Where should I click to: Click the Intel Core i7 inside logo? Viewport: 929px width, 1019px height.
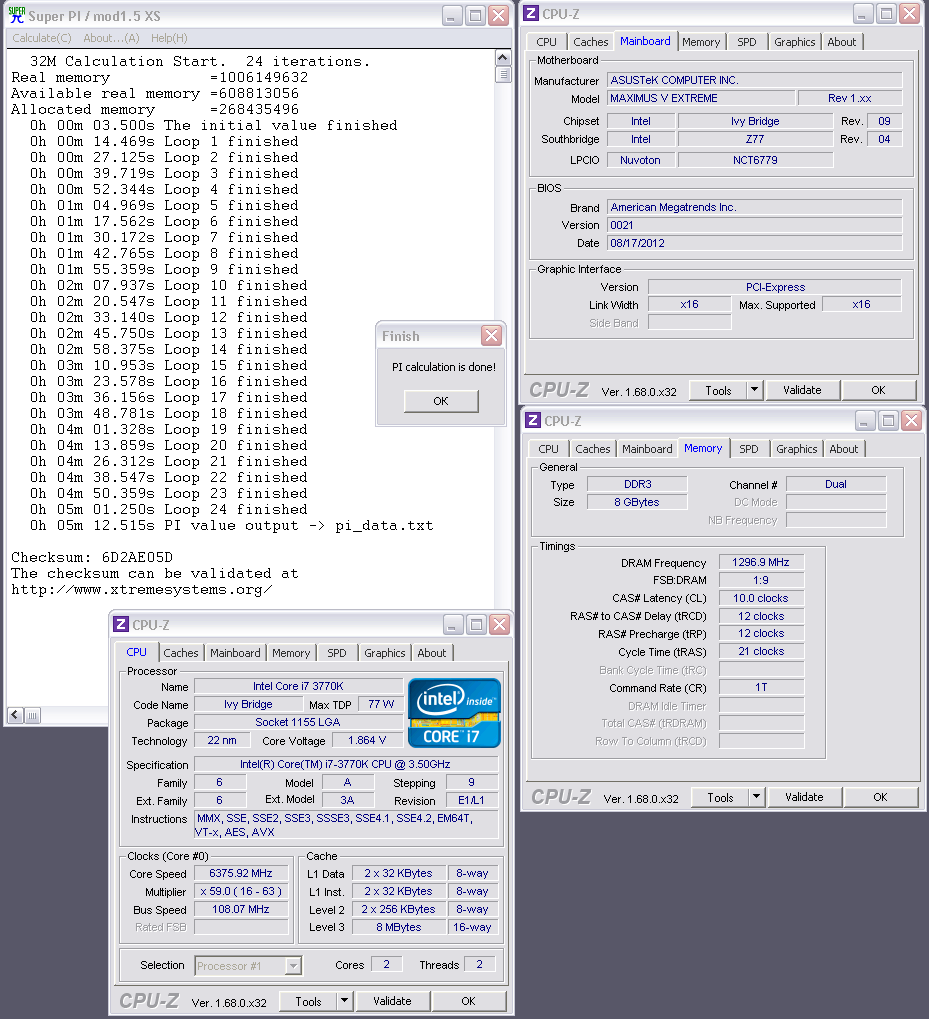(454, 713)
